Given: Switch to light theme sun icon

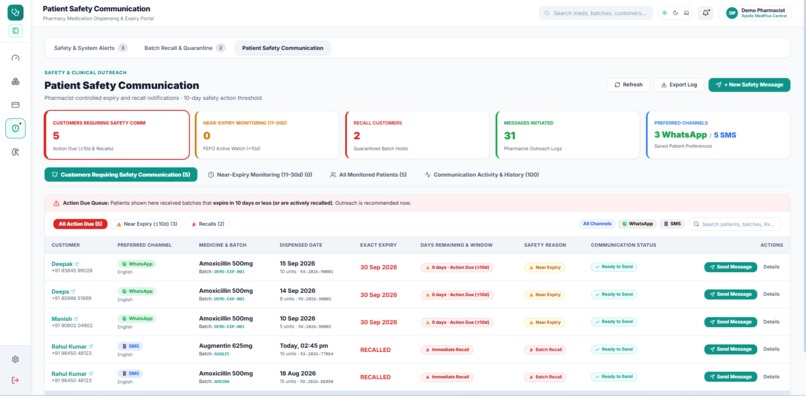Looking at the screenshot, I should tap(665, 13).
